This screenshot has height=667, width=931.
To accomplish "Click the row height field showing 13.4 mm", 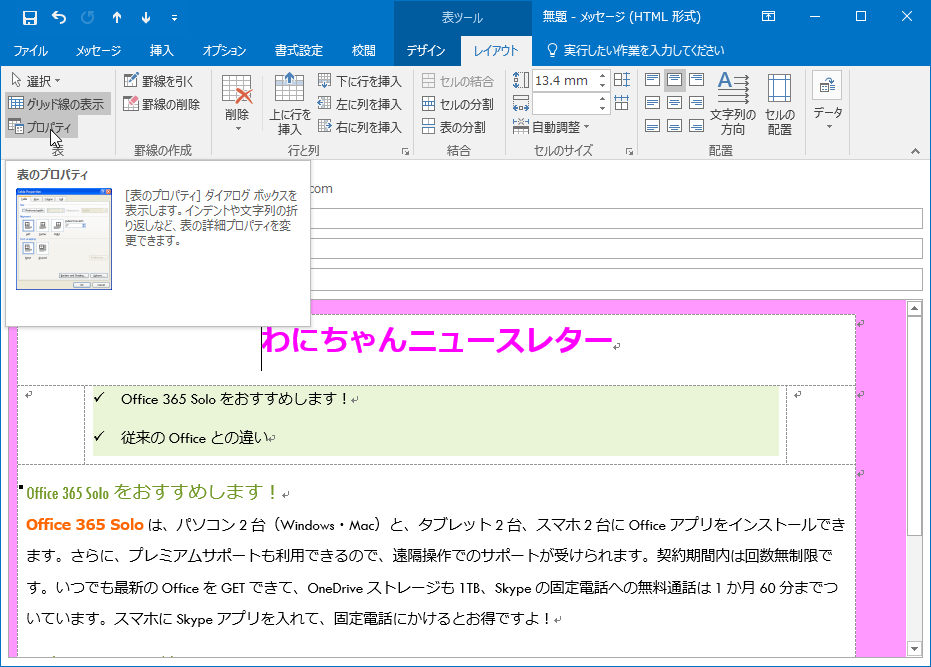I will [x=564, y=81].
